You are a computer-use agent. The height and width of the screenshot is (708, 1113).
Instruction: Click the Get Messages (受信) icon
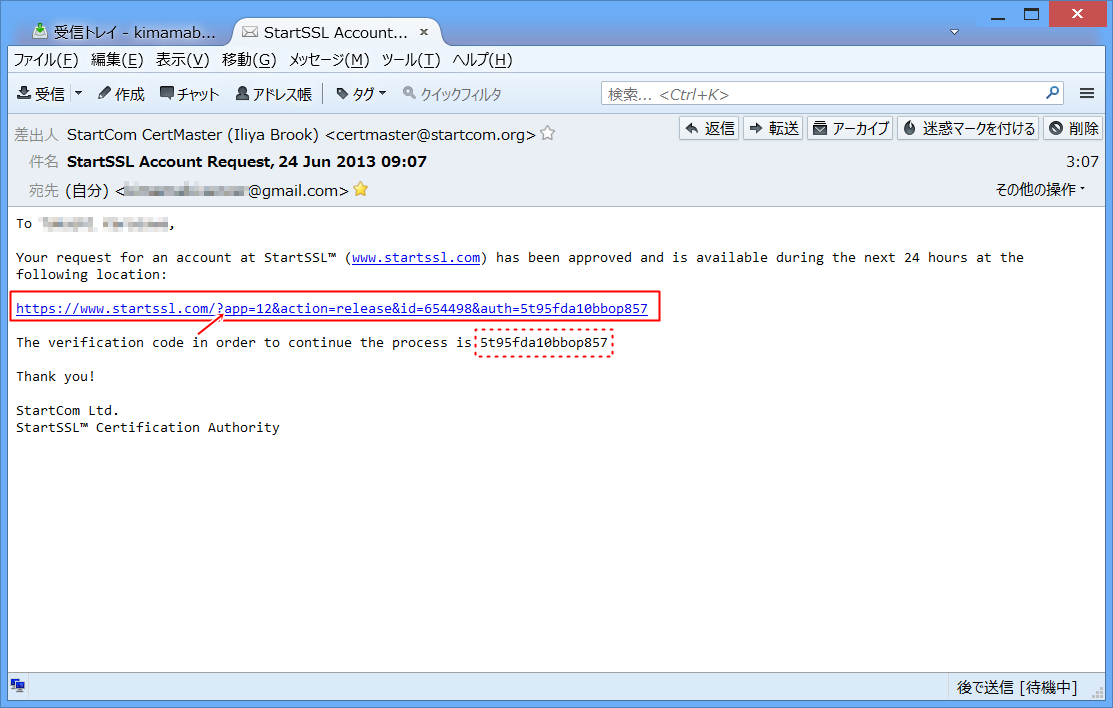click(25, 94)
